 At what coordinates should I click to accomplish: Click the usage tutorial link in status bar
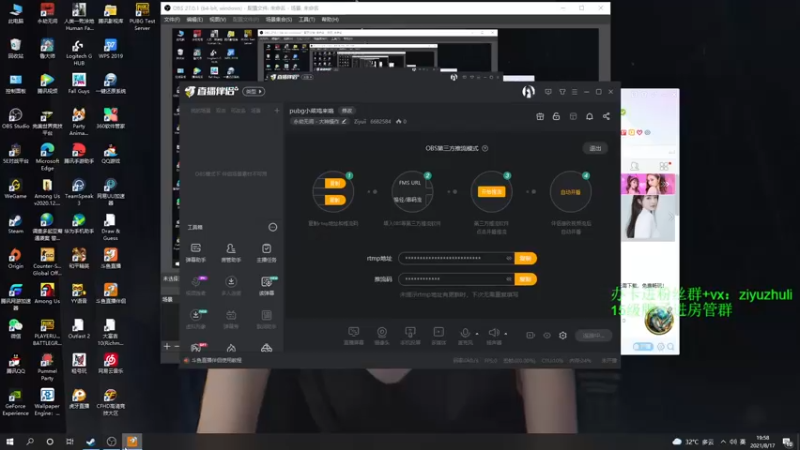point(216,360)
